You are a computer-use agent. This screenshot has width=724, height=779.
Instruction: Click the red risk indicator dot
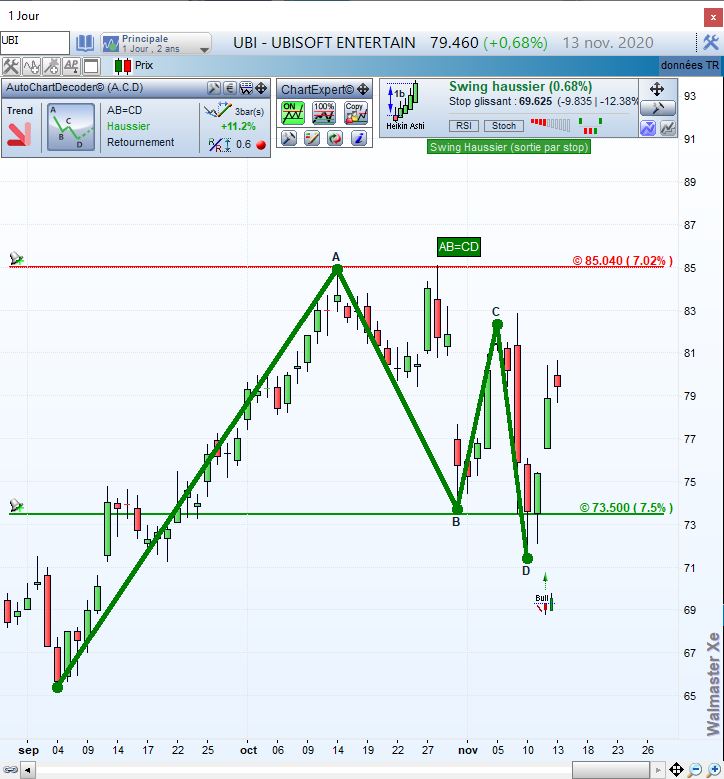(261, 145)
